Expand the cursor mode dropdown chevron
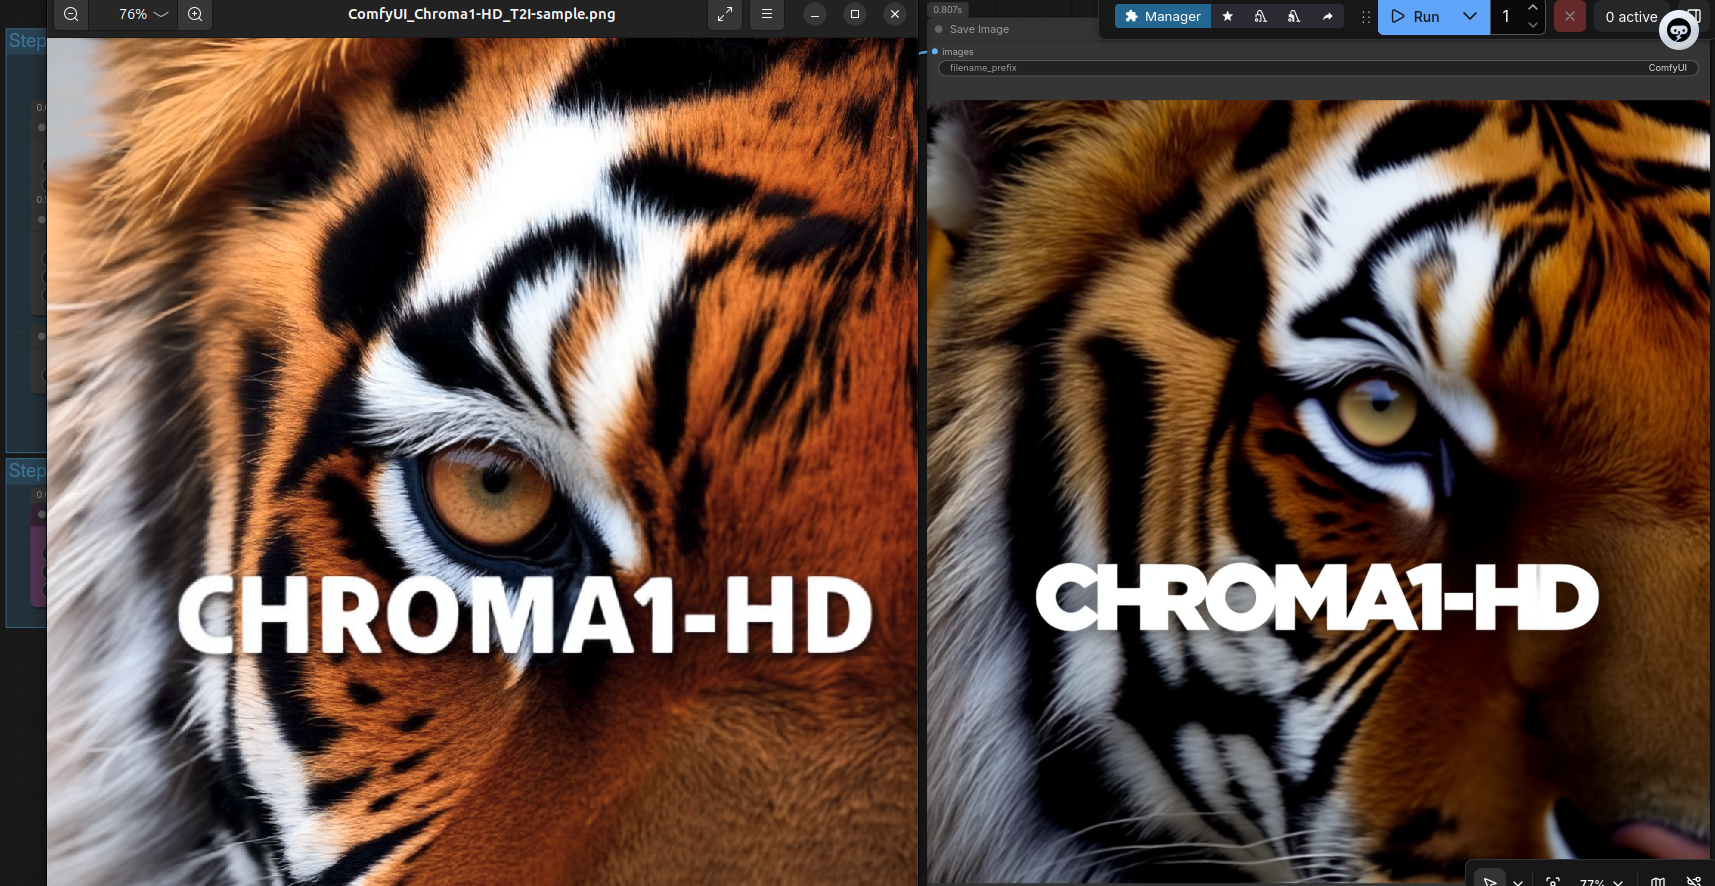The image size is (1715, 886). tap(1518, 882)
